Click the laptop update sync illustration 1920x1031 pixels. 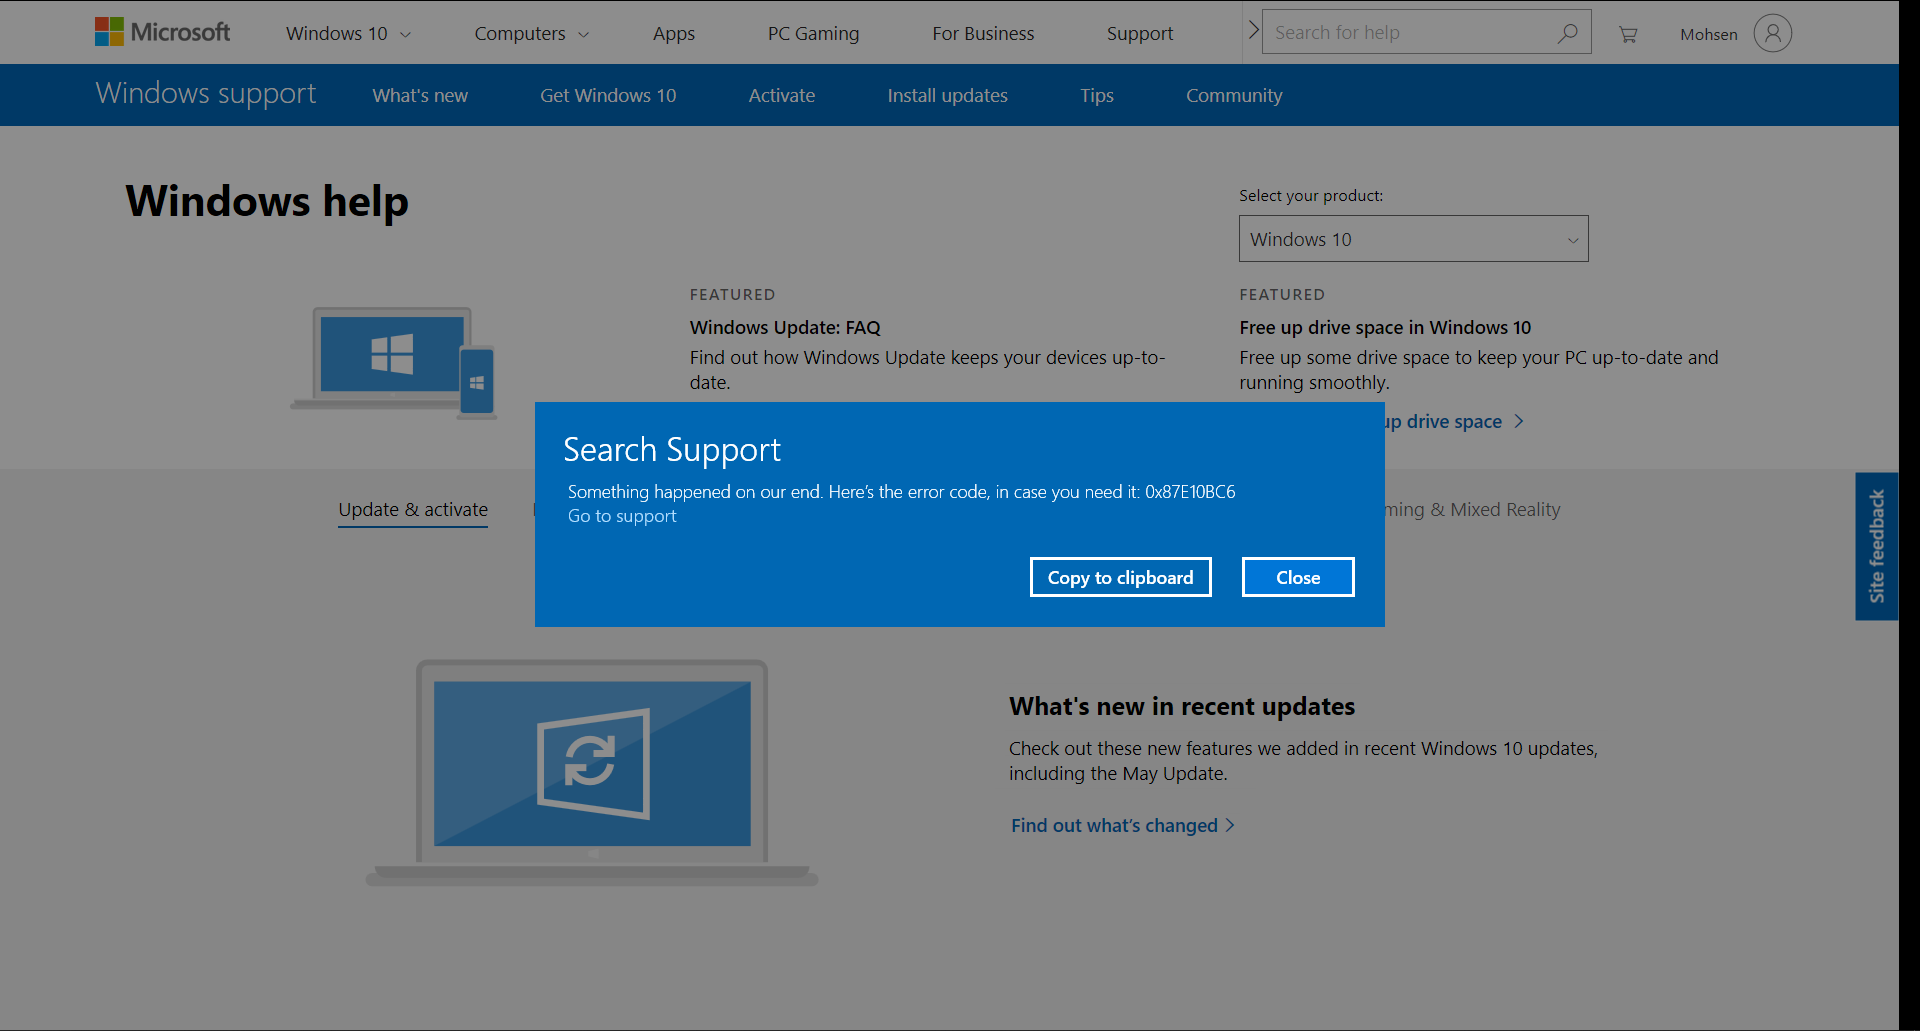(592, 771)
